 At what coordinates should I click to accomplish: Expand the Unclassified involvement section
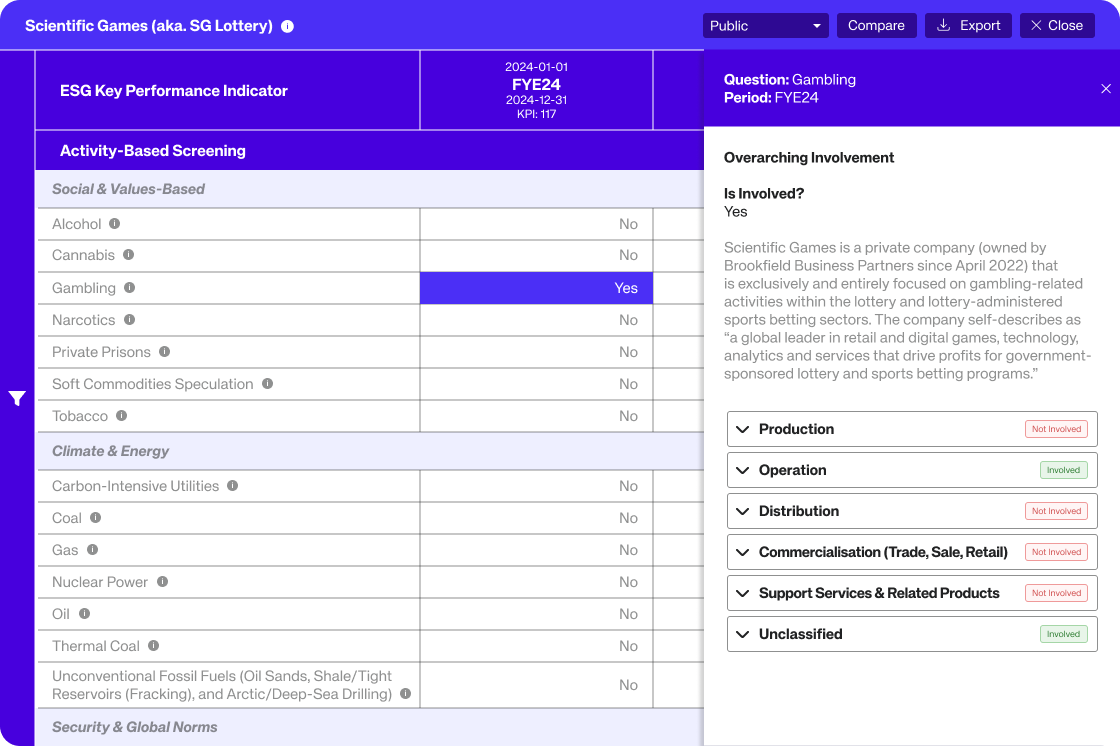(912, 634)
